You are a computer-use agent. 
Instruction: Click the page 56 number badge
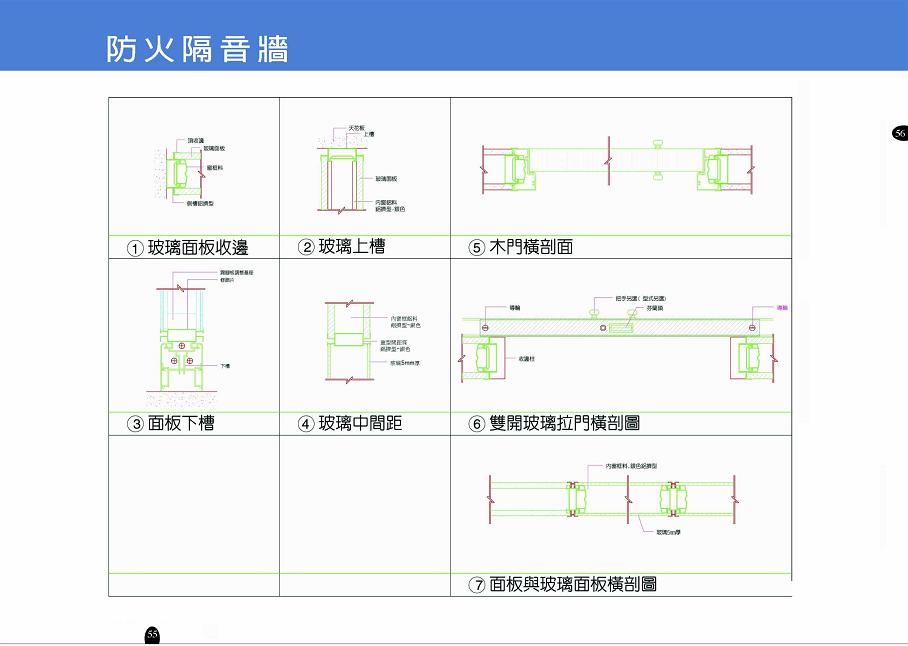pyautogui.click(x=900, y=133)
